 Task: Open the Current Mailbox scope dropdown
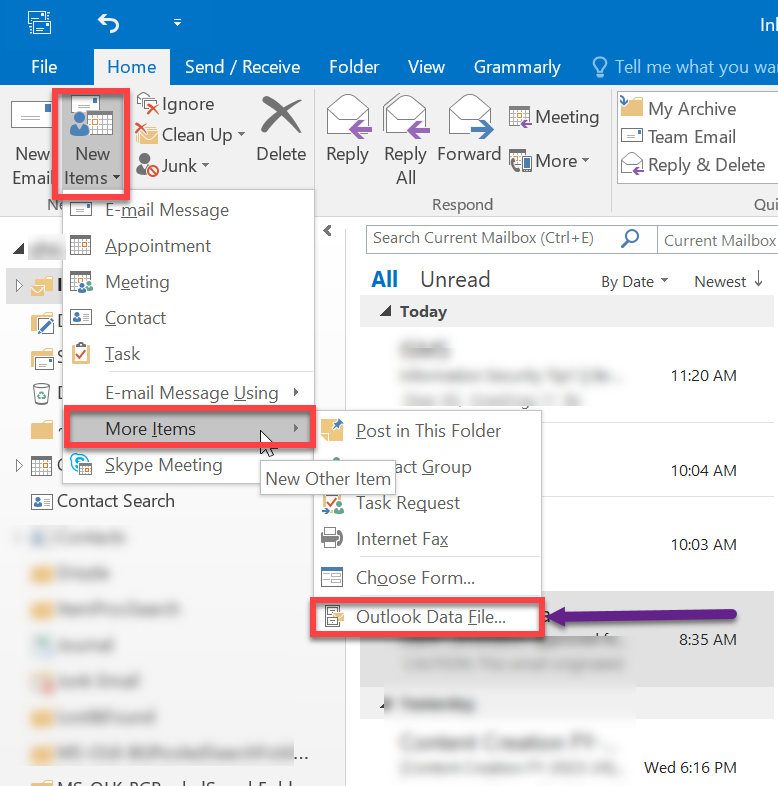(719, 240)
